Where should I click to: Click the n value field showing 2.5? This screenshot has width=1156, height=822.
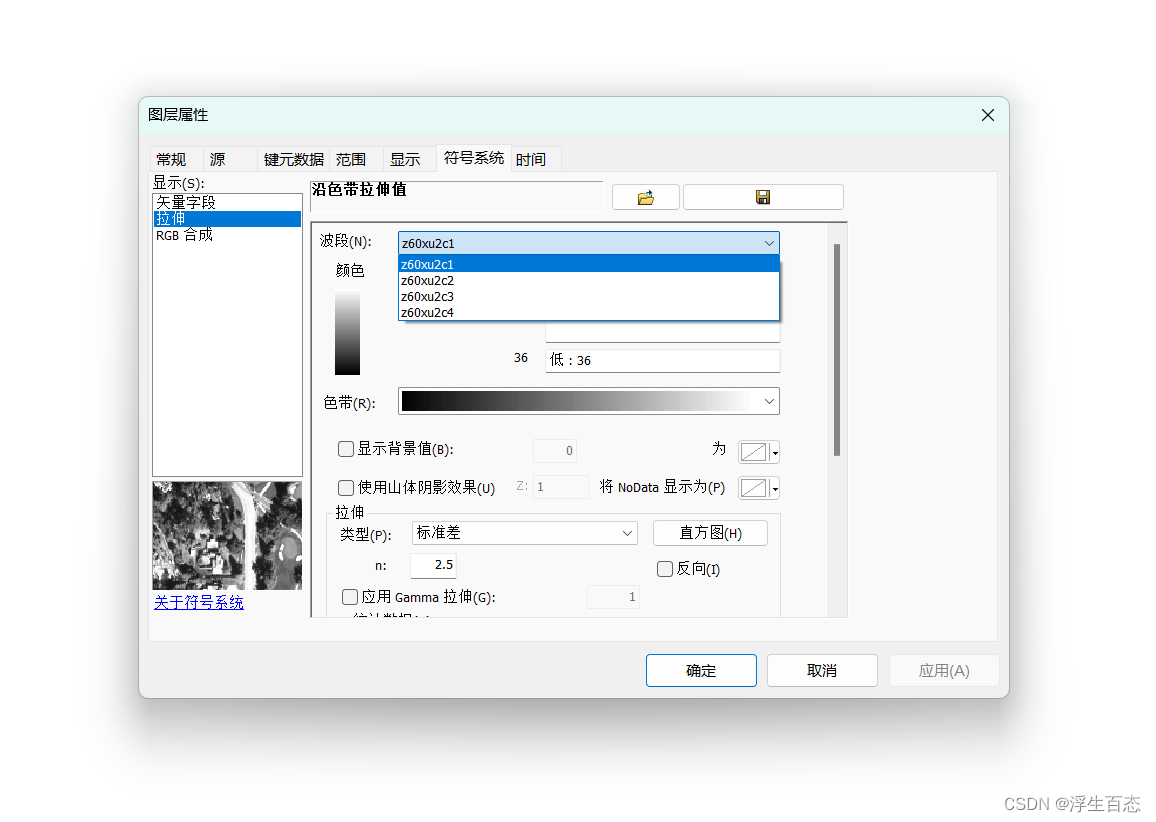pyautogui.click(x=434, y=565)
